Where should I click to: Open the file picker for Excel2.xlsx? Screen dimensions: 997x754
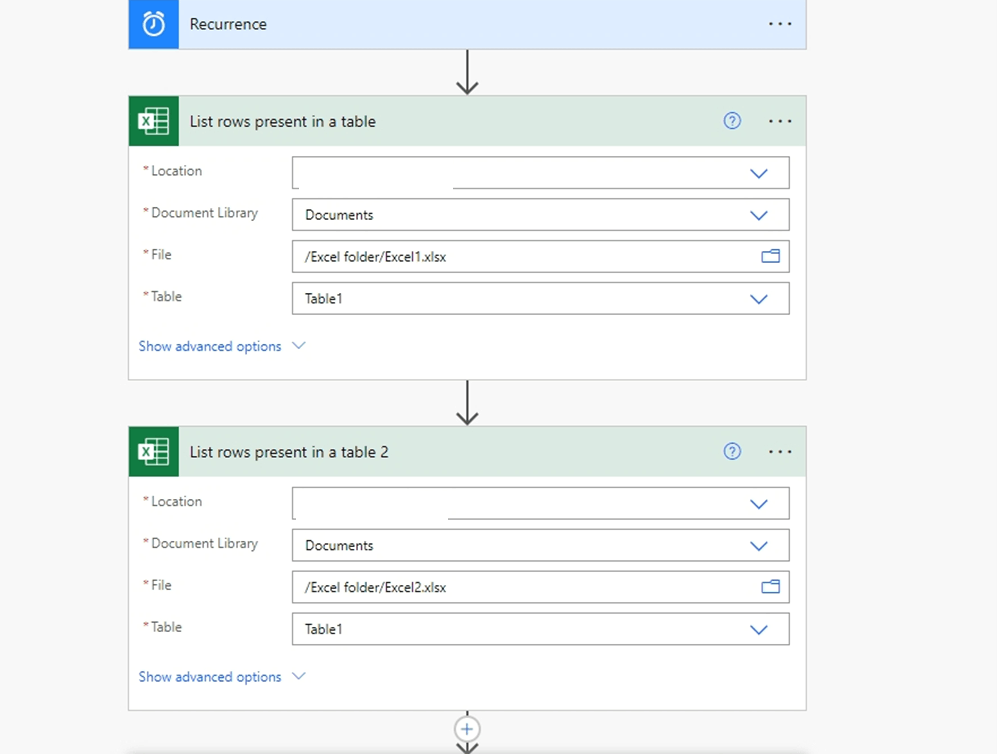(x=770, y=587)
